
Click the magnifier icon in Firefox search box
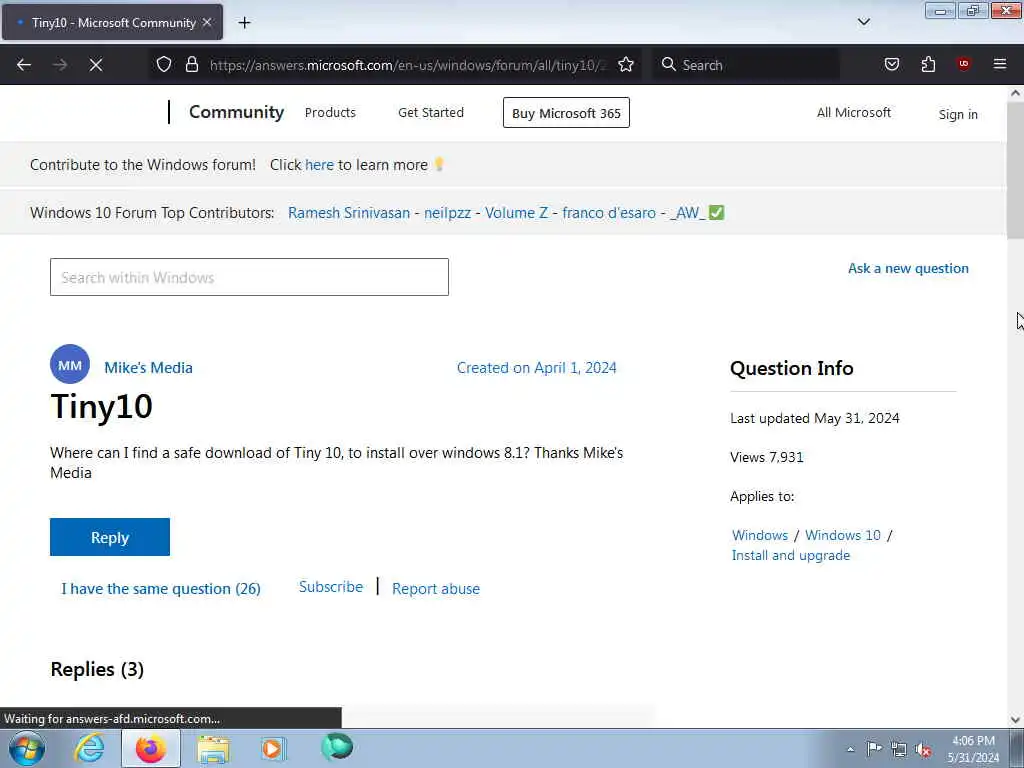point(668,64)
